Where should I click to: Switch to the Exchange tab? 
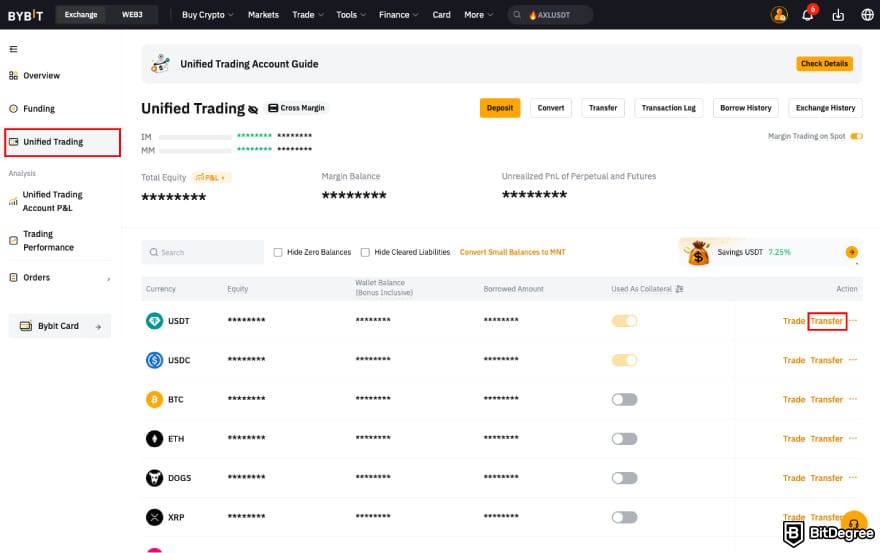(x=81, y=15)
